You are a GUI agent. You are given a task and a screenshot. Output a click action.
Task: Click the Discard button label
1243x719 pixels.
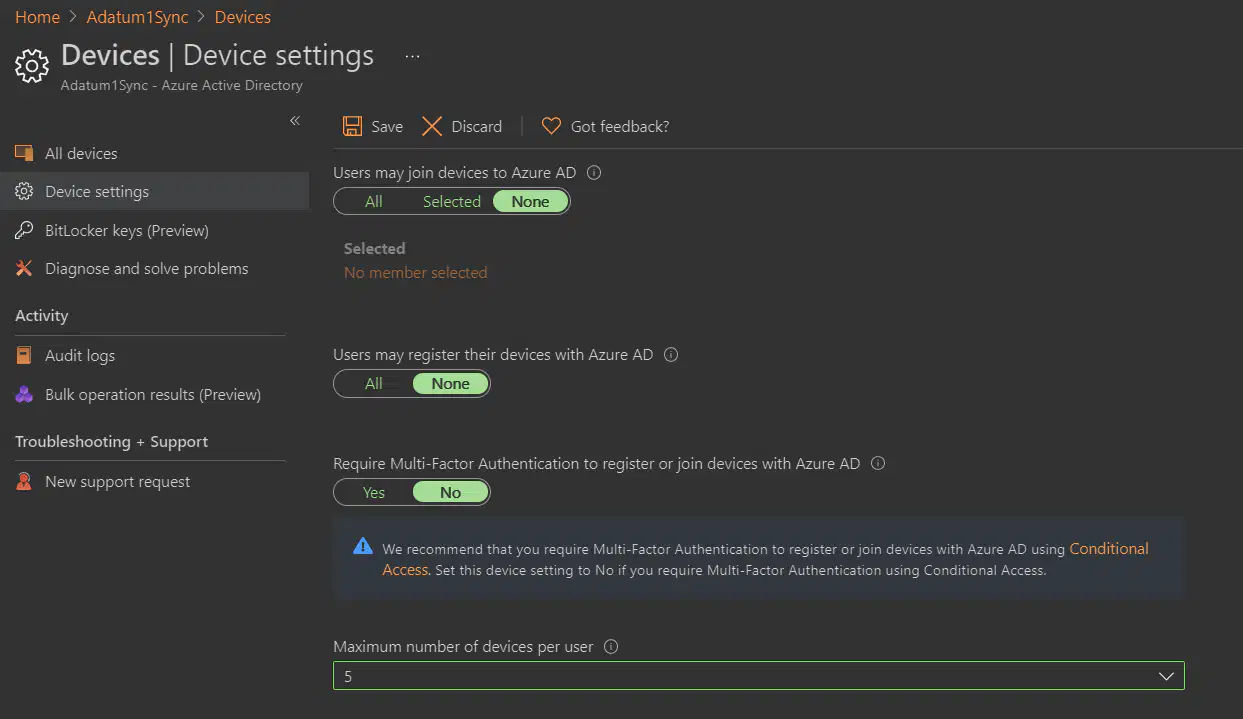(x=477, y=126)
